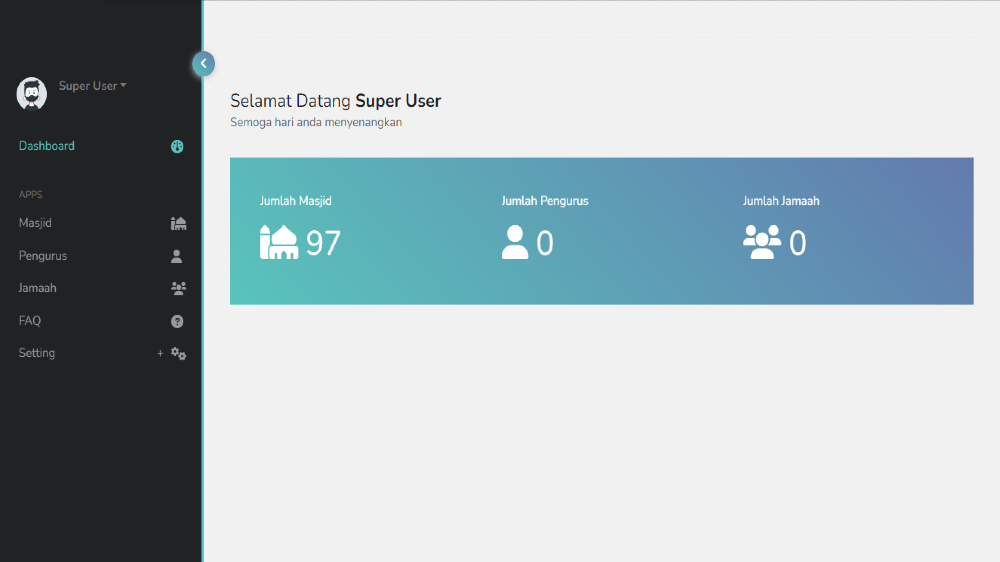Open the FAQ page link
1000x562 pixels.
coord(30,321)
